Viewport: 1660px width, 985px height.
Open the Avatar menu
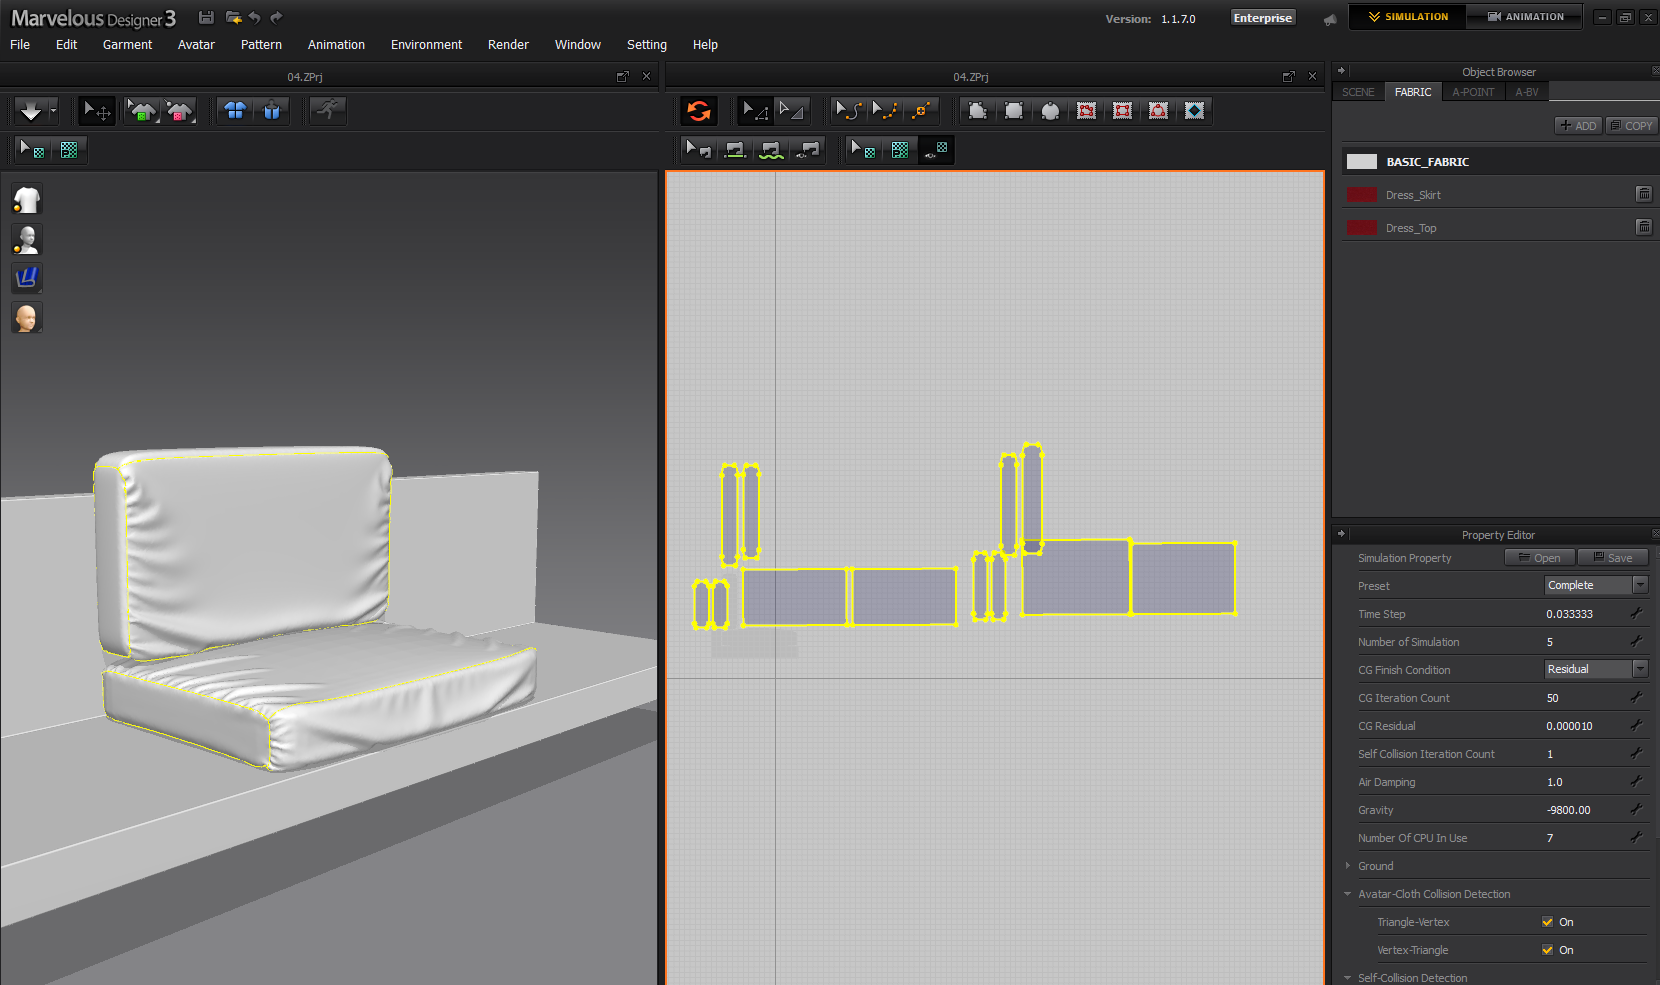tap(196, 45)
